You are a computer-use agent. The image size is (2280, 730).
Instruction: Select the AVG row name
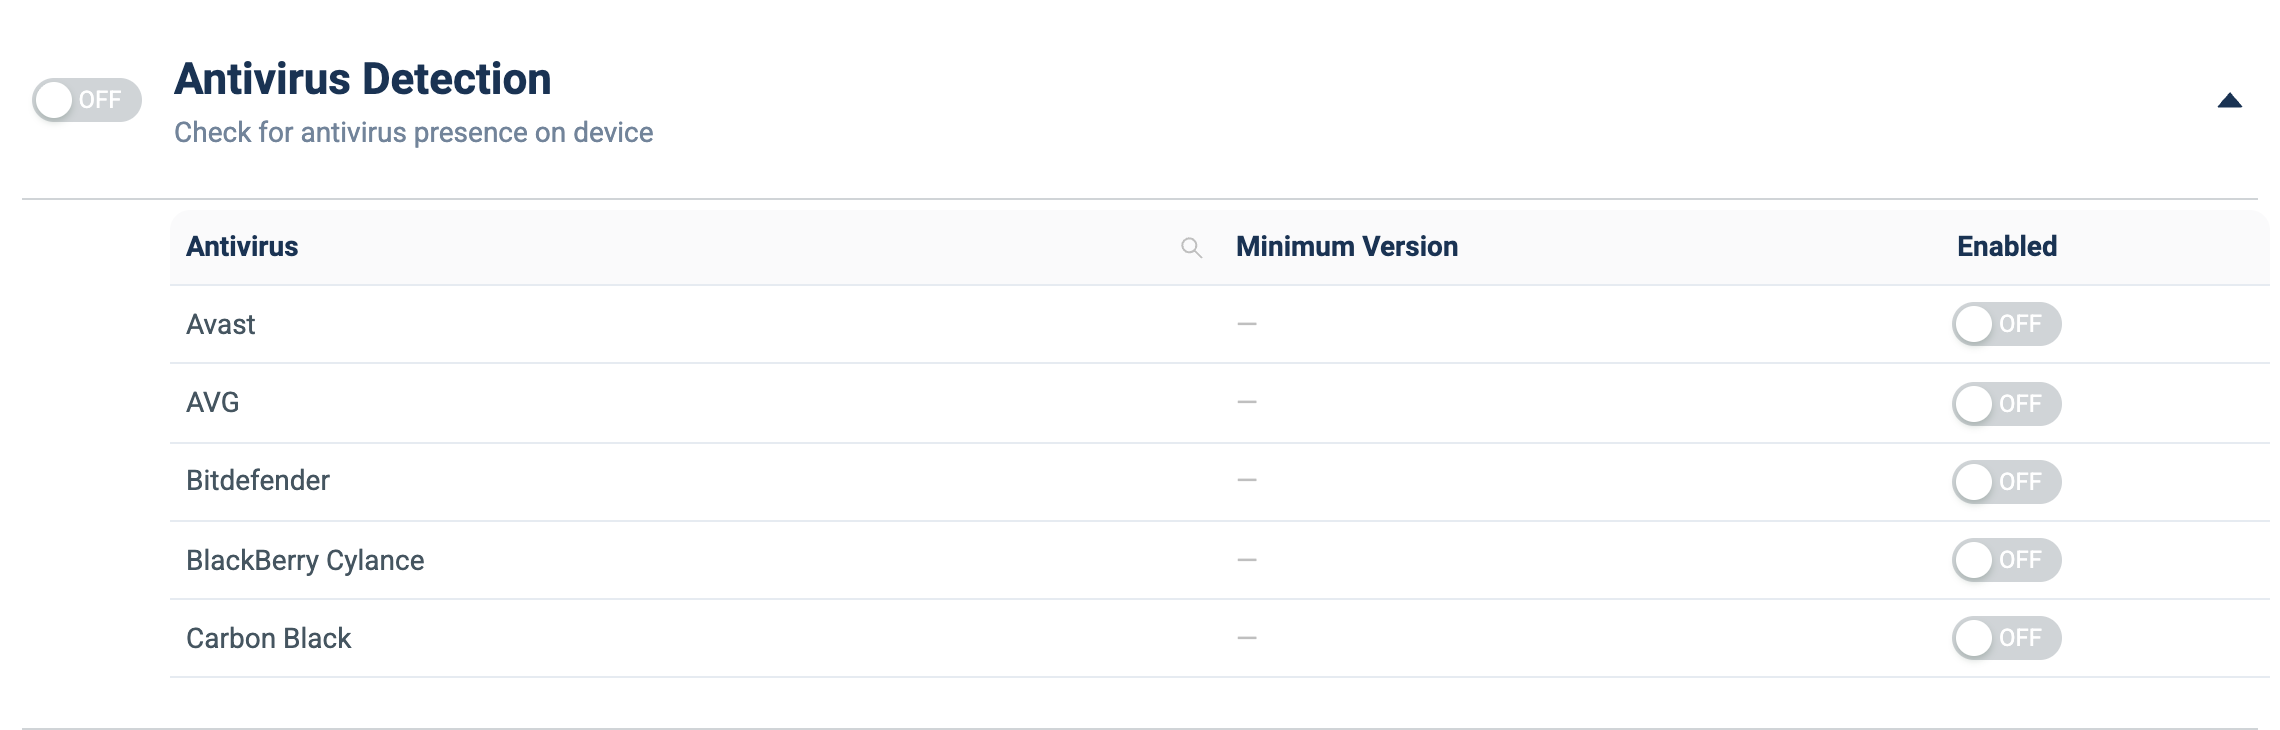(213, 402)
